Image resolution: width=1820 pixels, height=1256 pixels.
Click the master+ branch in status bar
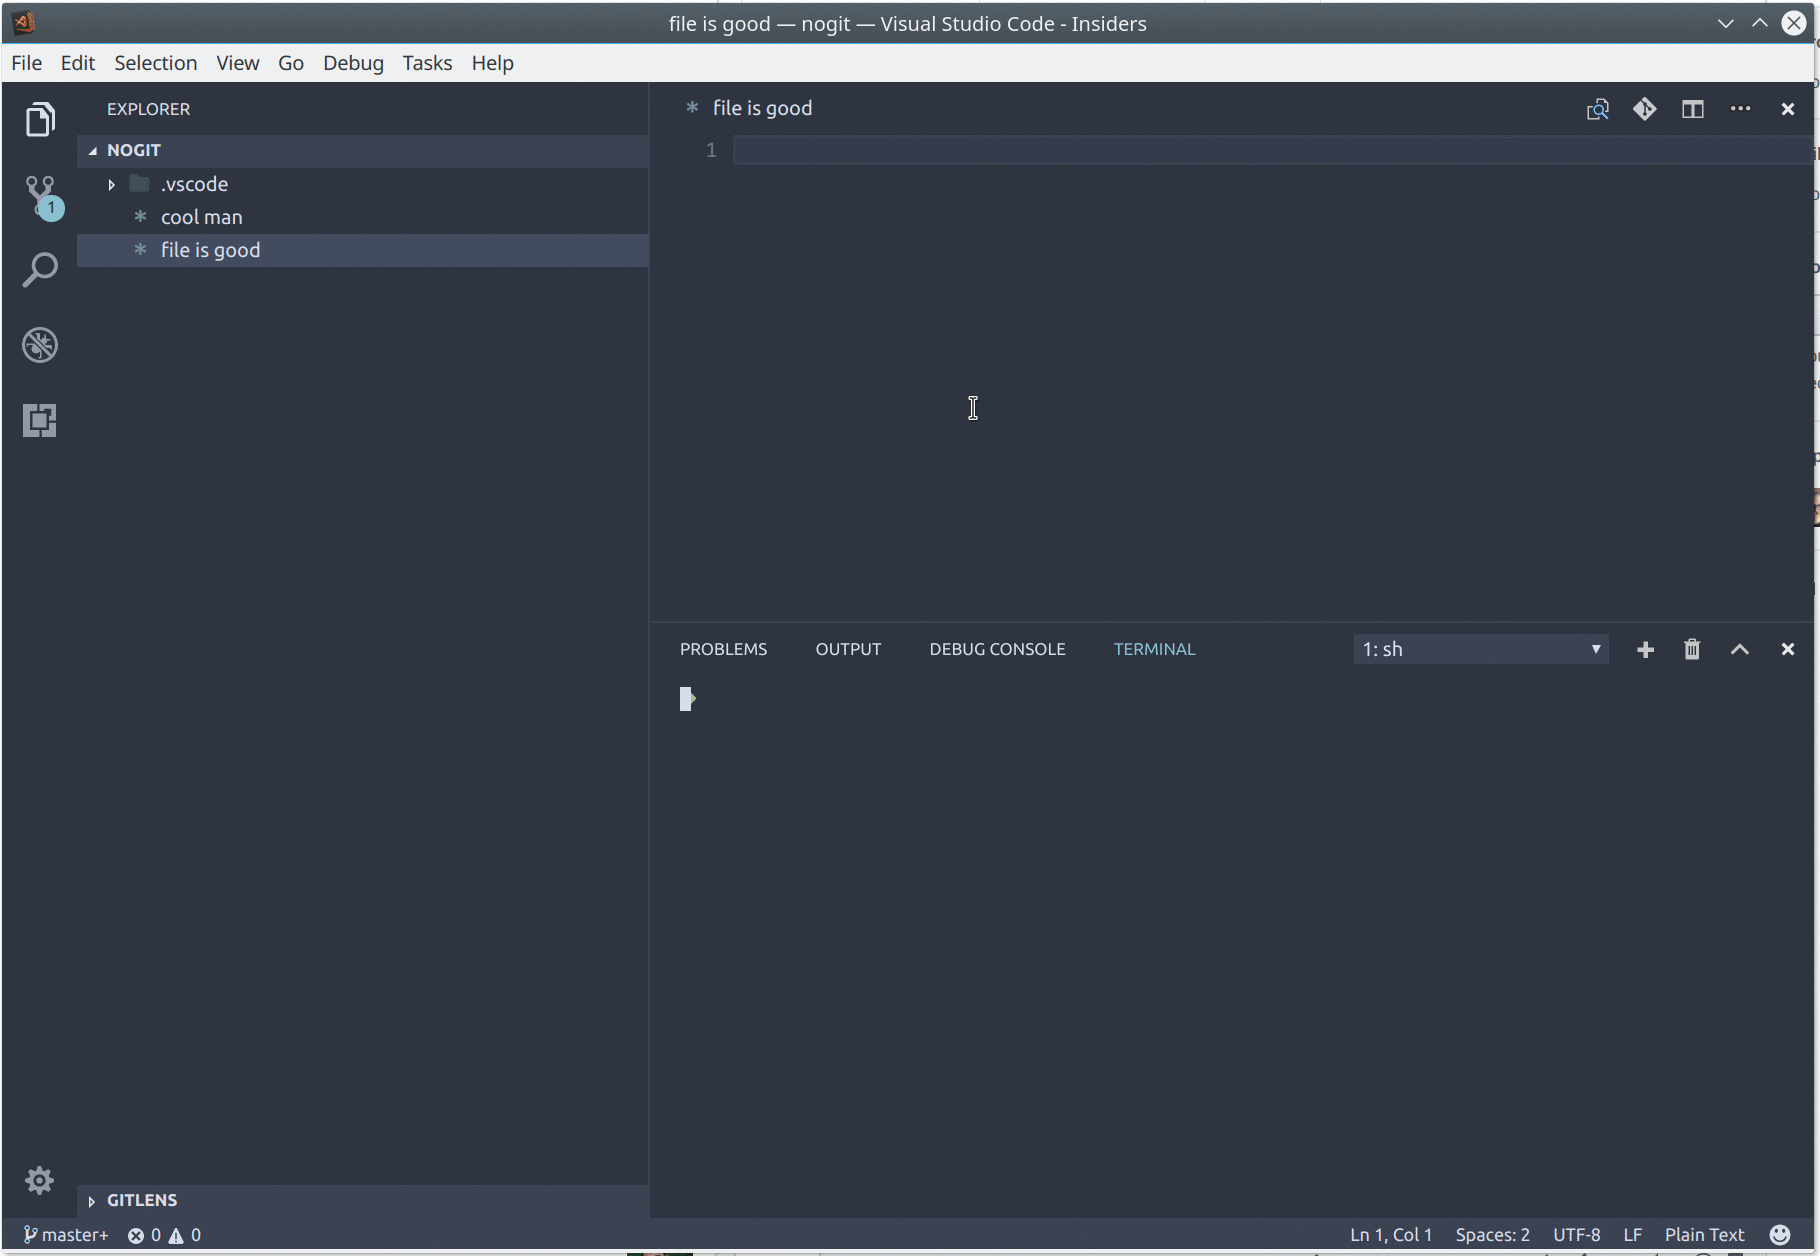coord(66,1235)
